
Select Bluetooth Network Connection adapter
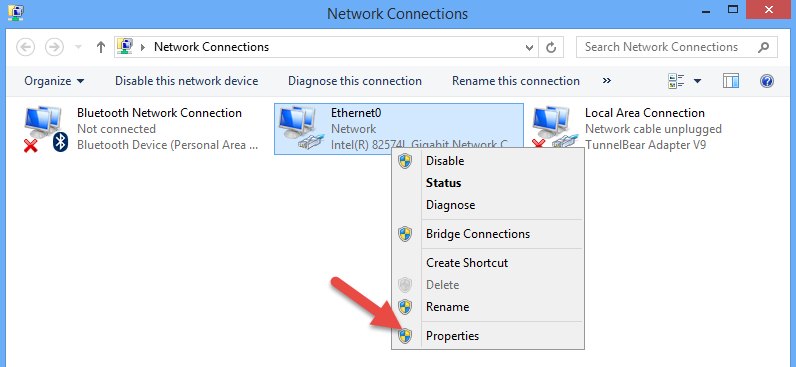[x=142, y=129]
